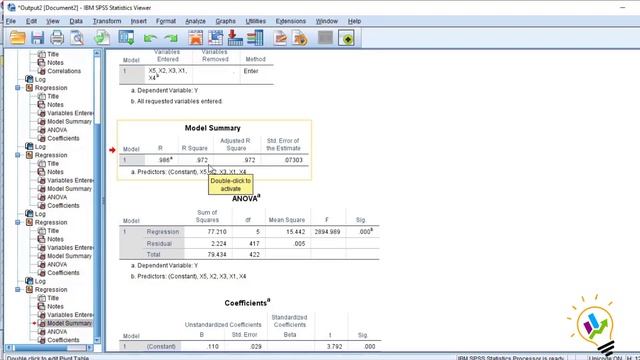Open Print Preview from the magnifier icon
This screenshot has width=640, height=360.
click(77, 38)
